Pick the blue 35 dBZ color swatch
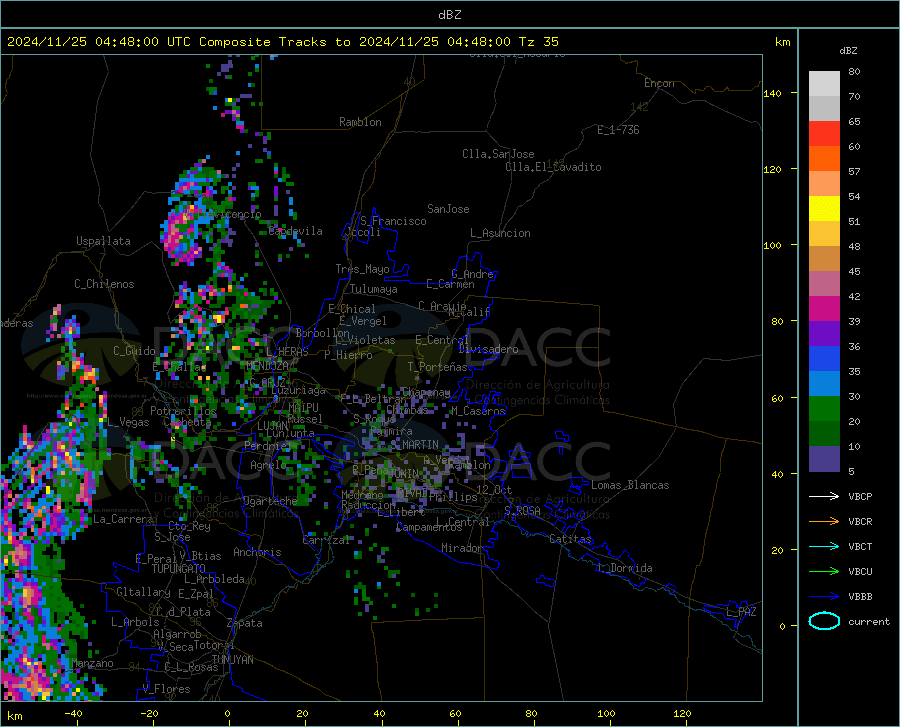The image size is (900, 727). pyautogui.click(x=824, y=359)
